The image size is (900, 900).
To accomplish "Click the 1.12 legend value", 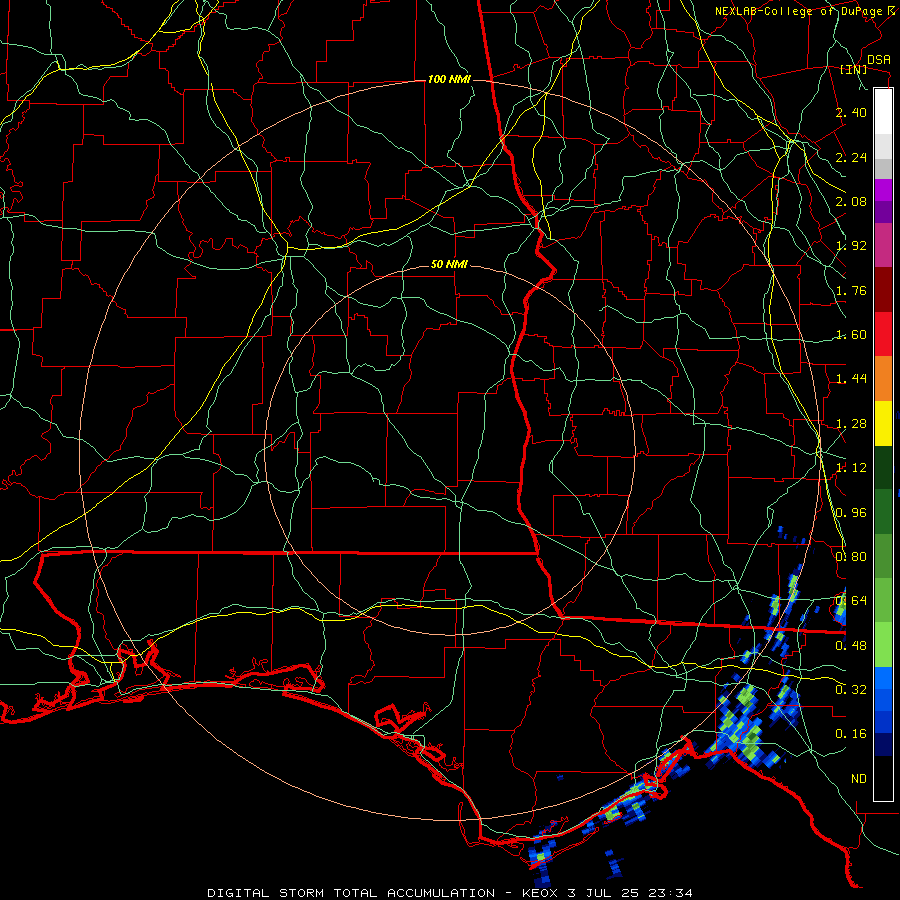I will point(851,467).
